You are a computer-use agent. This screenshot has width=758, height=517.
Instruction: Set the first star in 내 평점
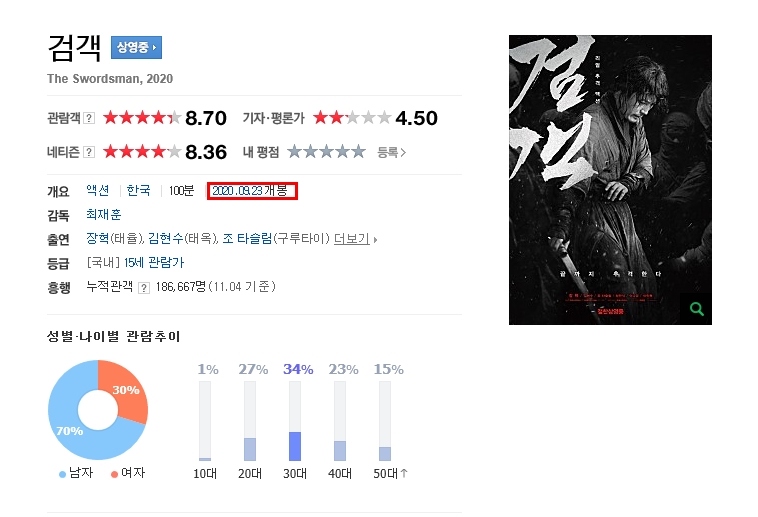coord(294,152)
